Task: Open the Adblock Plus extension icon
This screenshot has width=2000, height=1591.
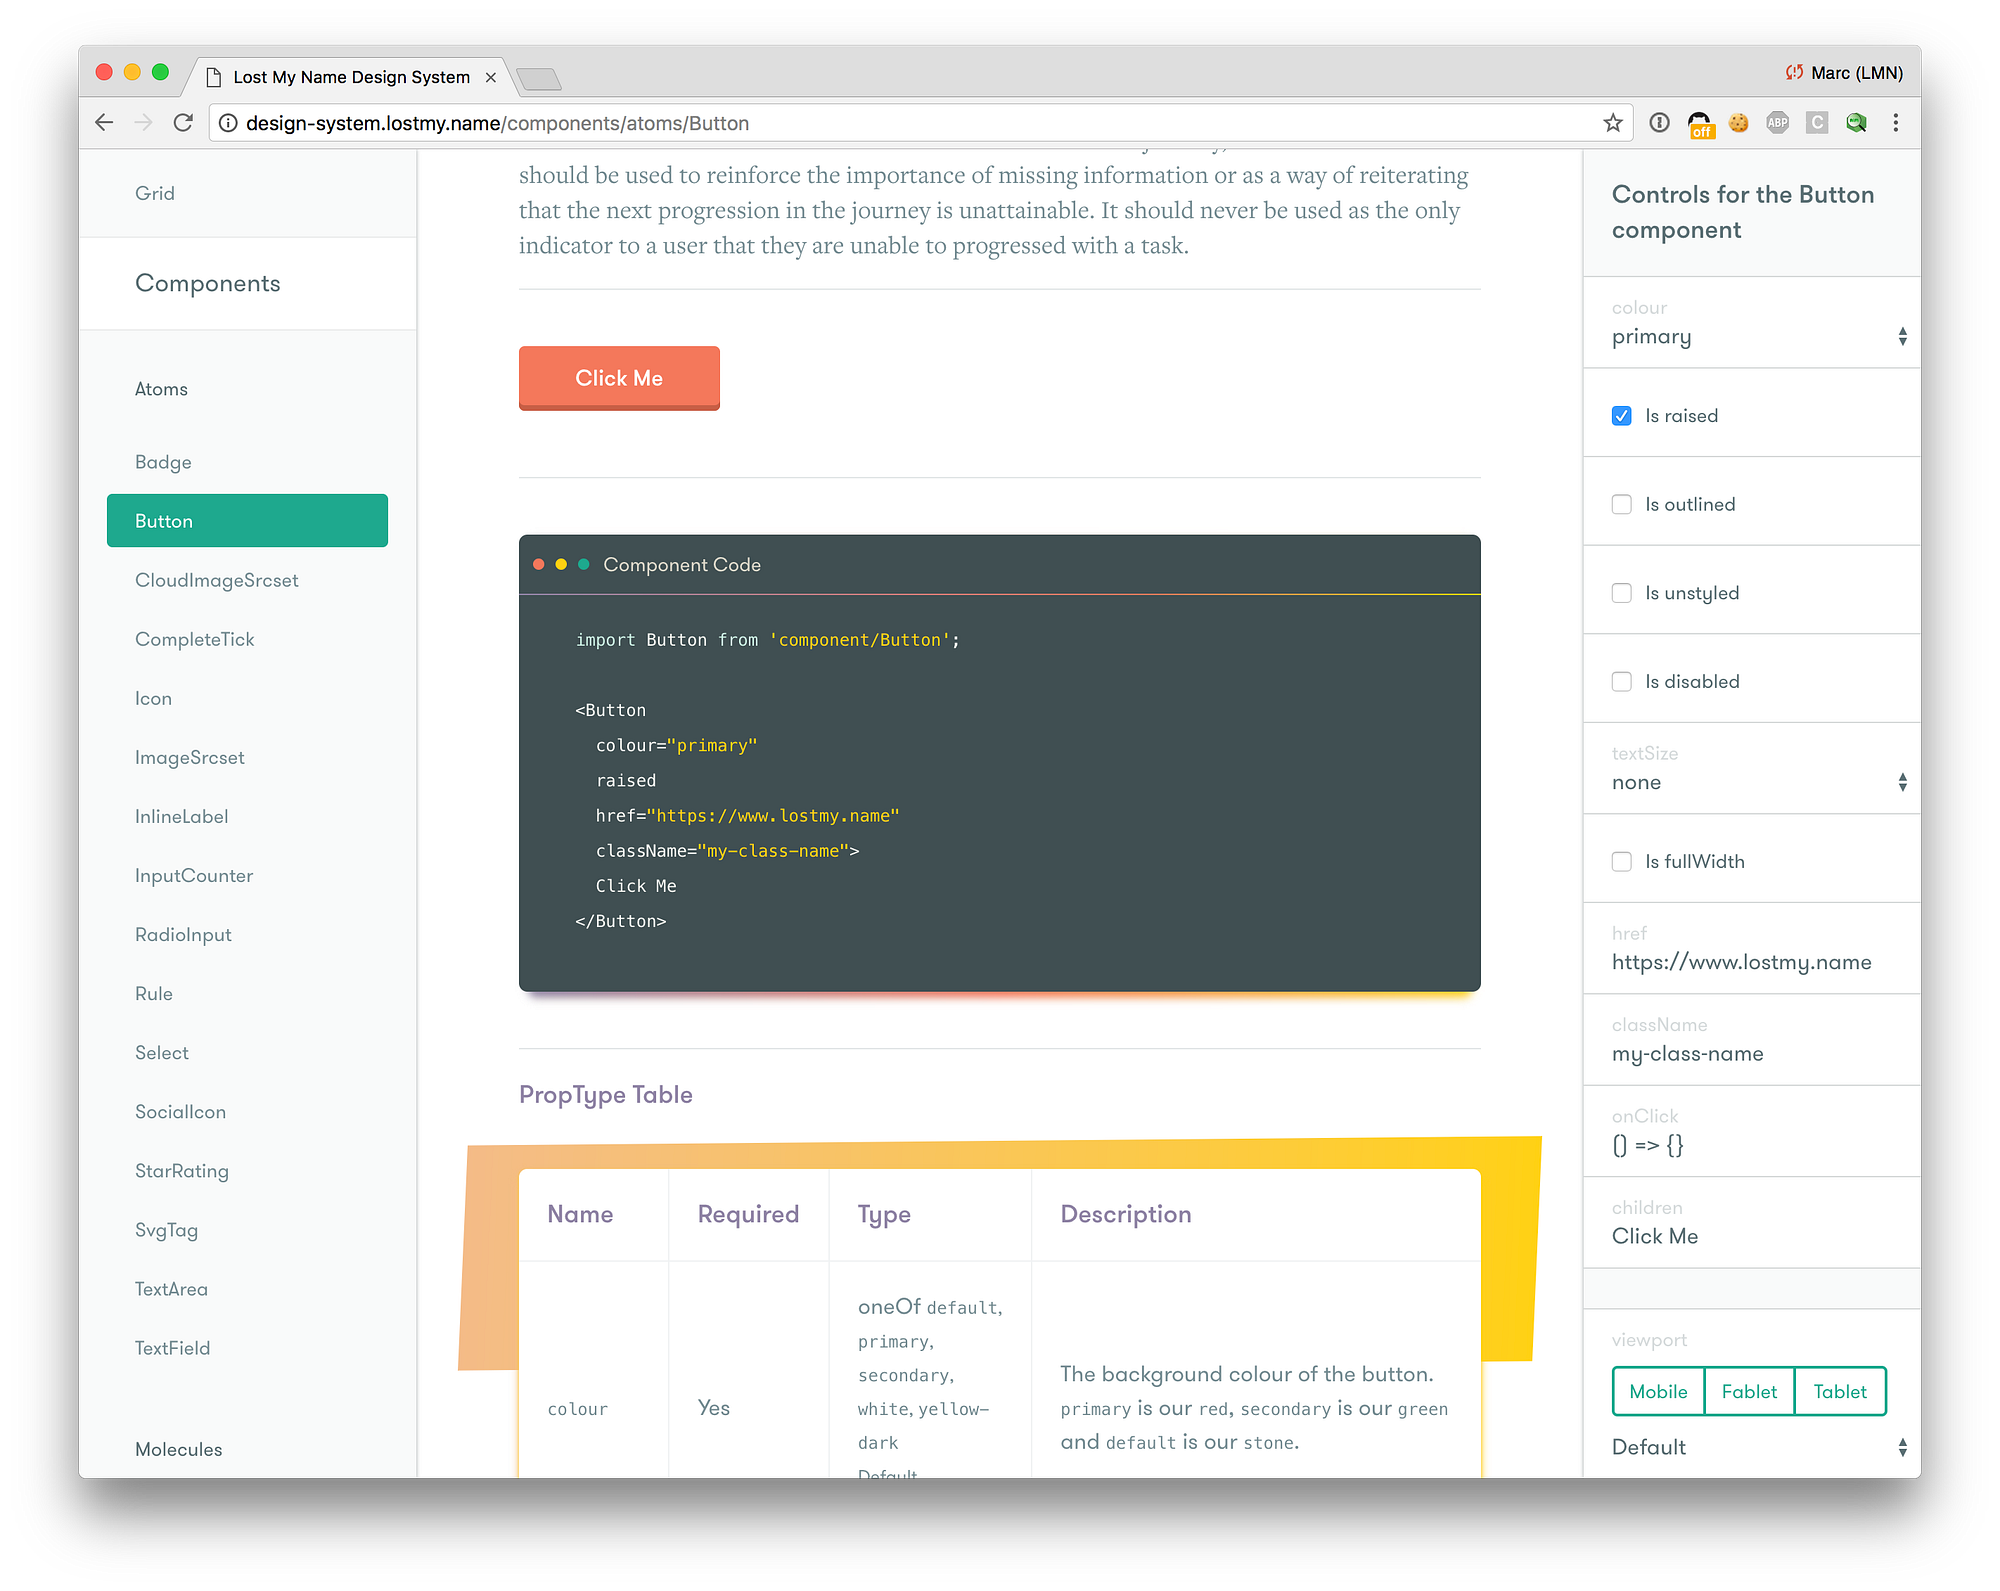Action: [x=1777, y=122]
